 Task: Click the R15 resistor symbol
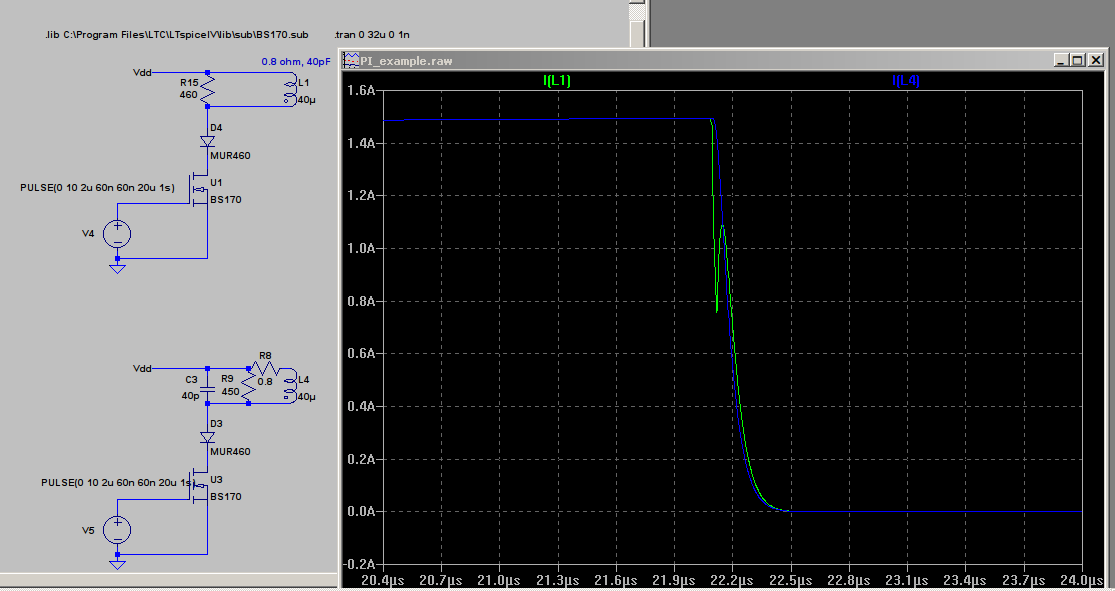[x=208, y=90]
